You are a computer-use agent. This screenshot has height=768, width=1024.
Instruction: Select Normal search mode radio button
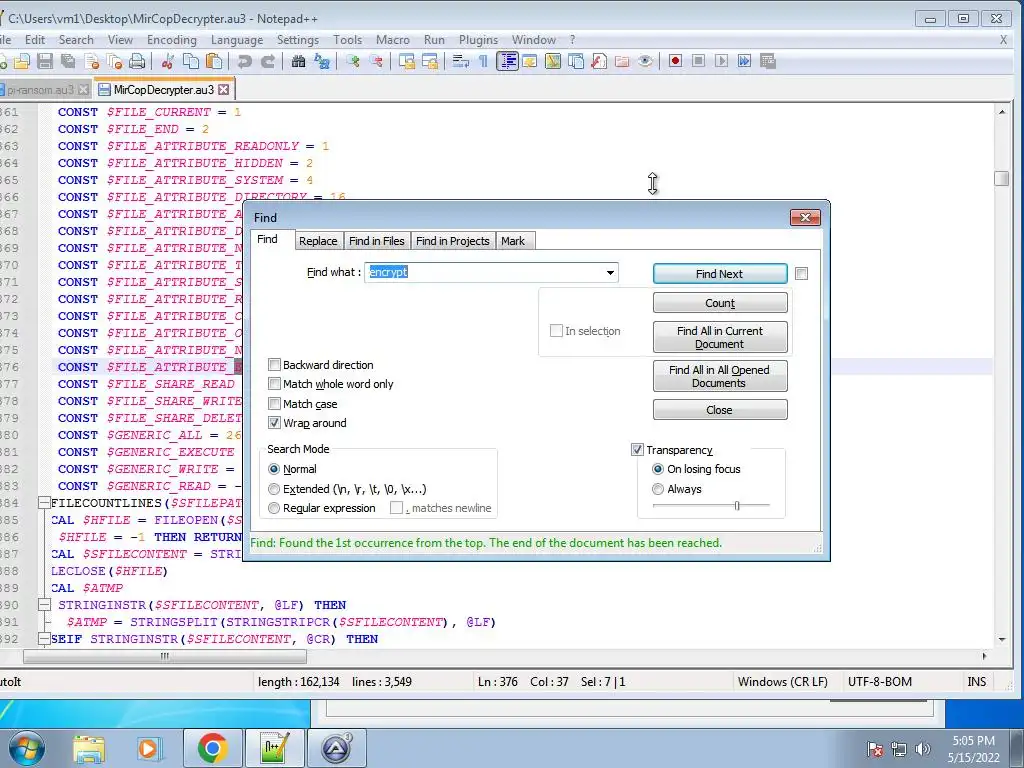tap(274, 469)
